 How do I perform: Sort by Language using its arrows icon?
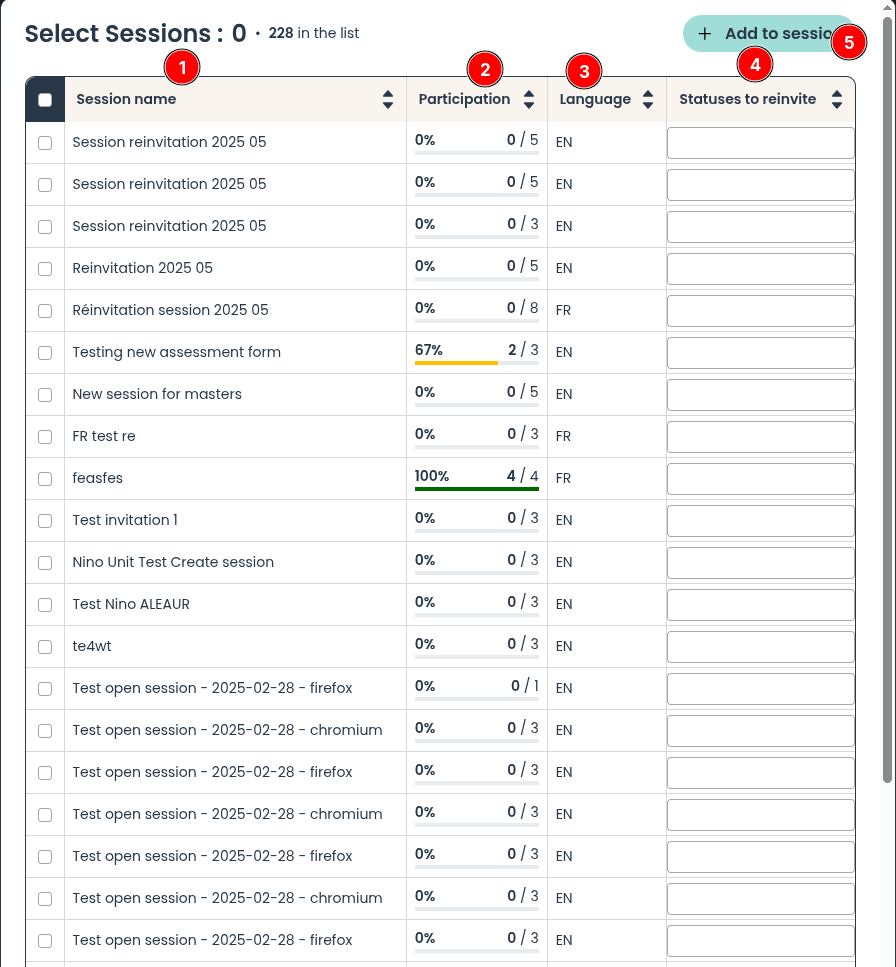[648, 100]
